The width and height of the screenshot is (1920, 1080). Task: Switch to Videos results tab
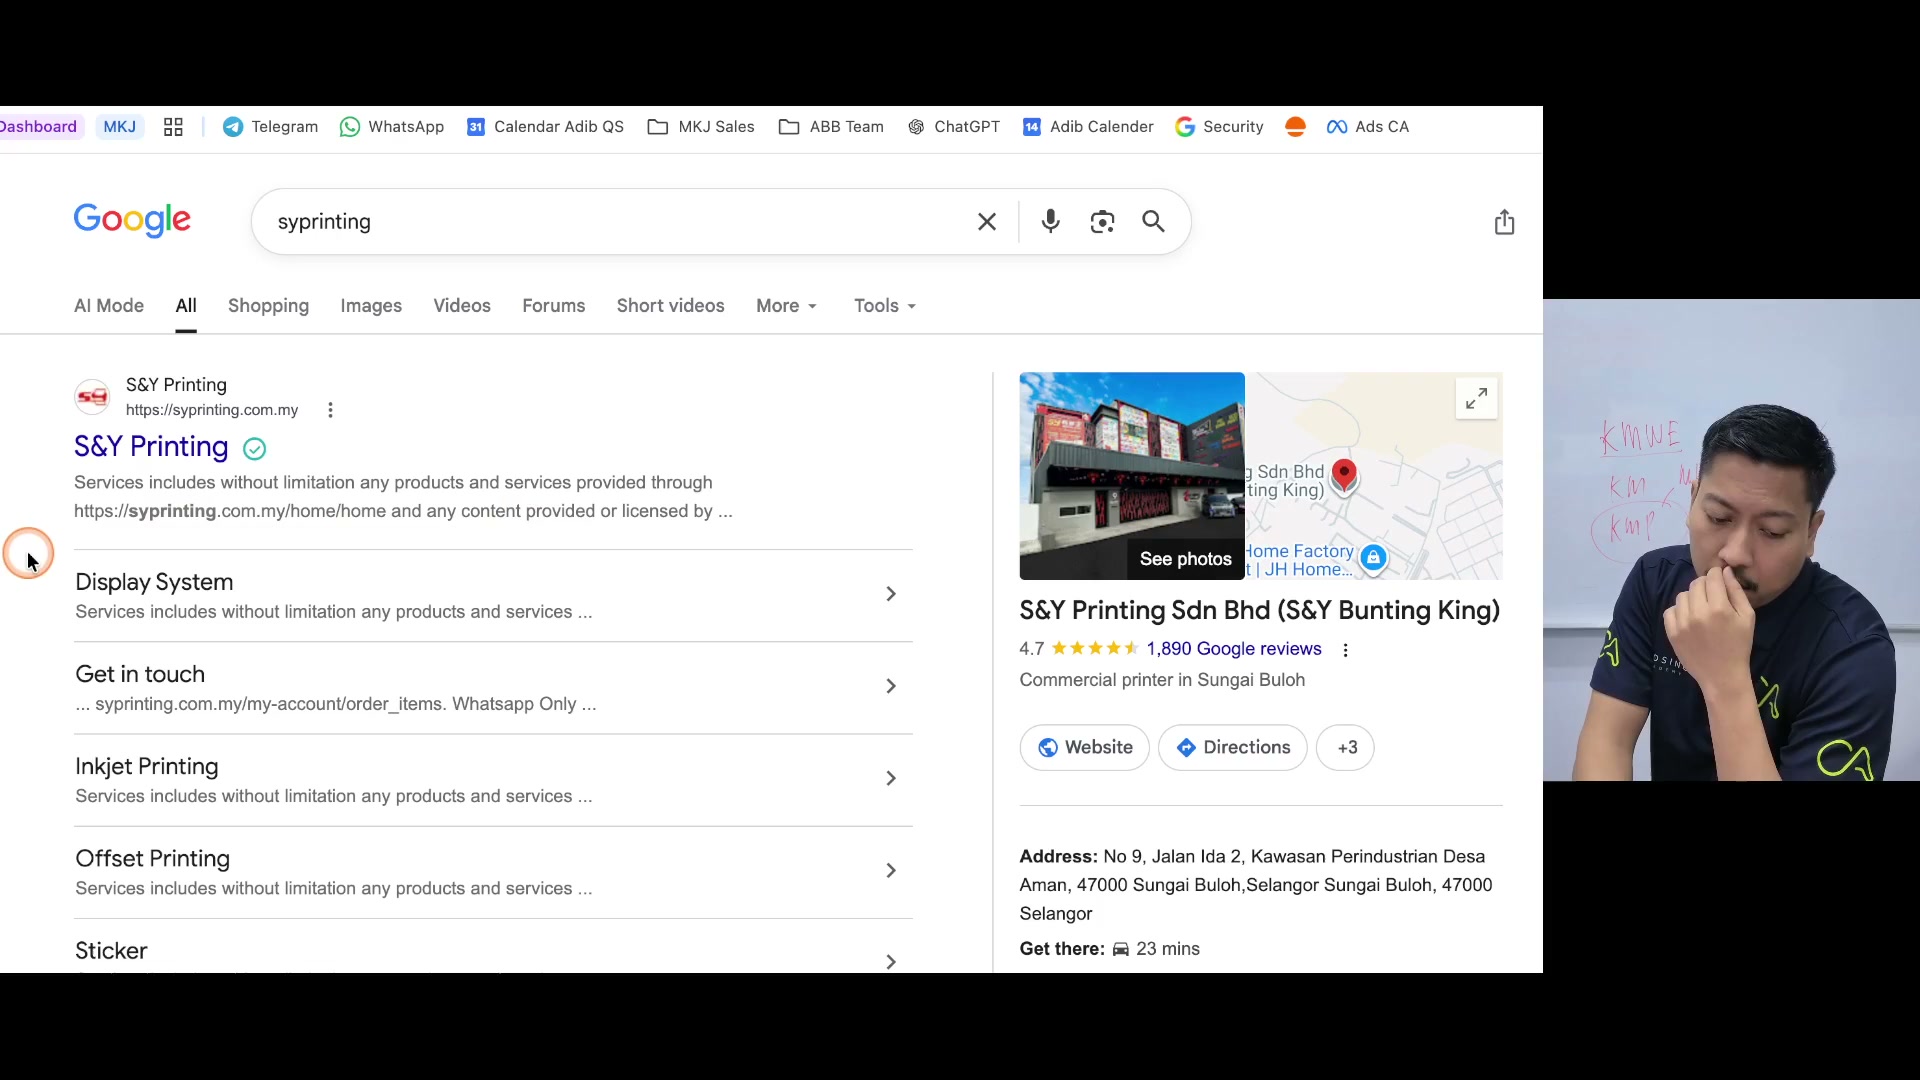point(462,306)
